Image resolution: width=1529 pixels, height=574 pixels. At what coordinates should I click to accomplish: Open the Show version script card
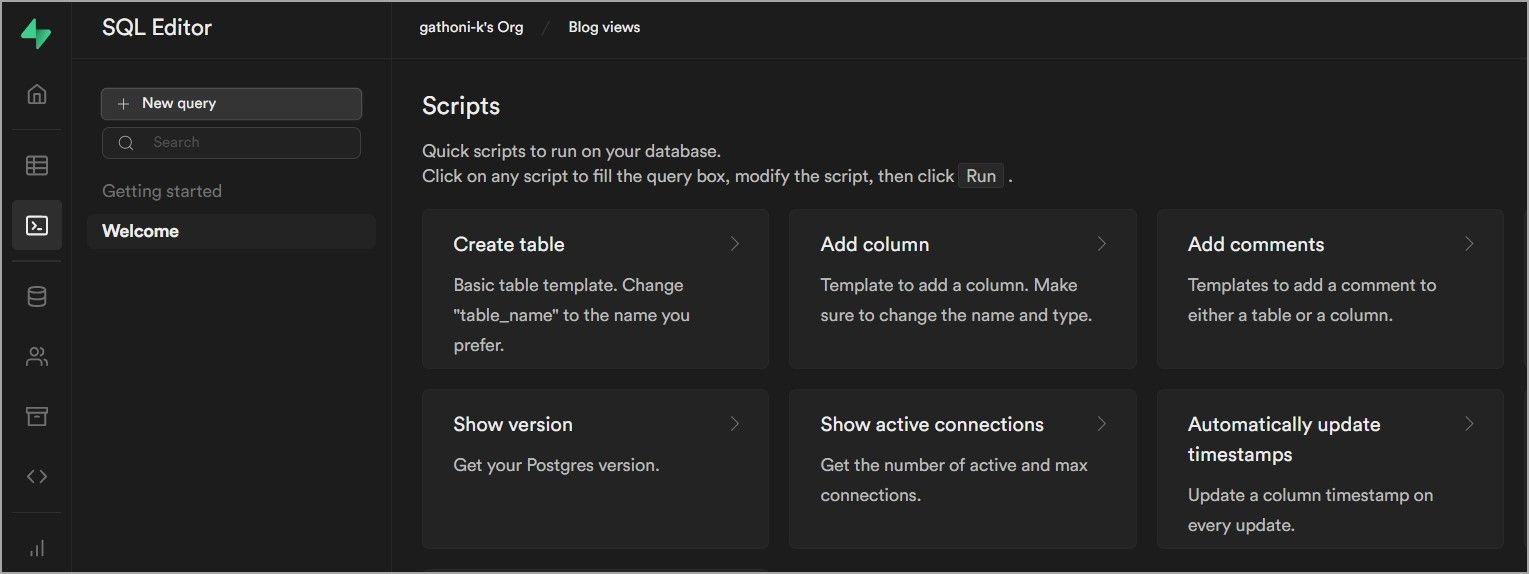595,468
